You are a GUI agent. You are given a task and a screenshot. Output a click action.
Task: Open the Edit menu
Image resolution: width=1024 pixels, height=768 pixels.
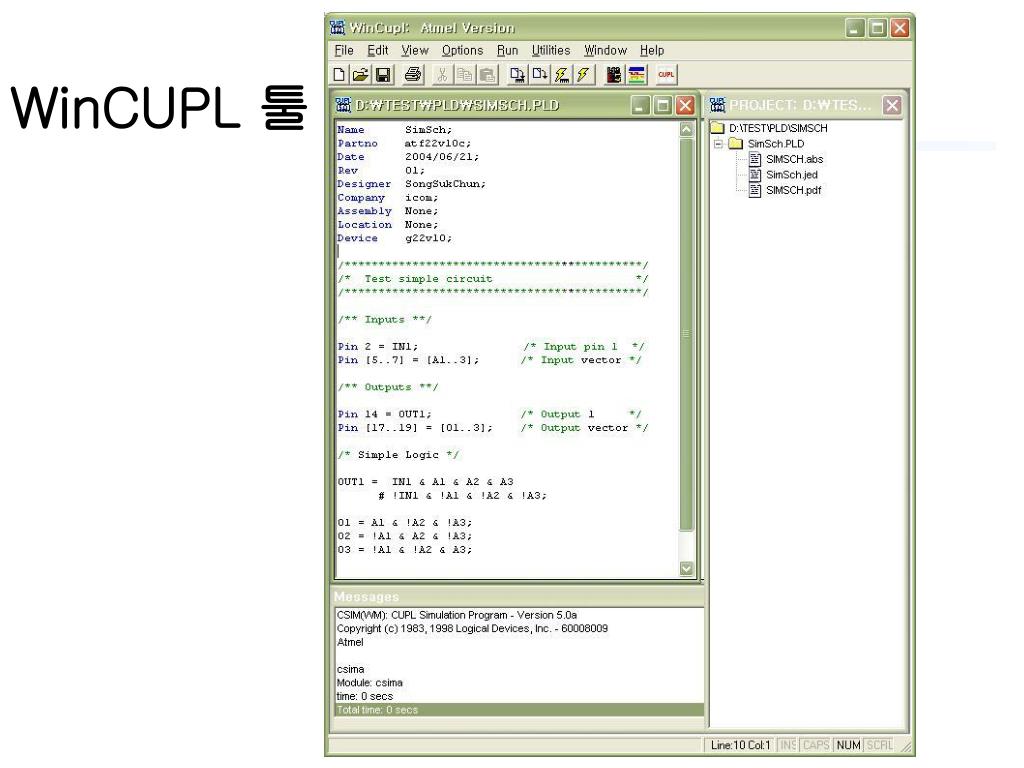[377, 50]
